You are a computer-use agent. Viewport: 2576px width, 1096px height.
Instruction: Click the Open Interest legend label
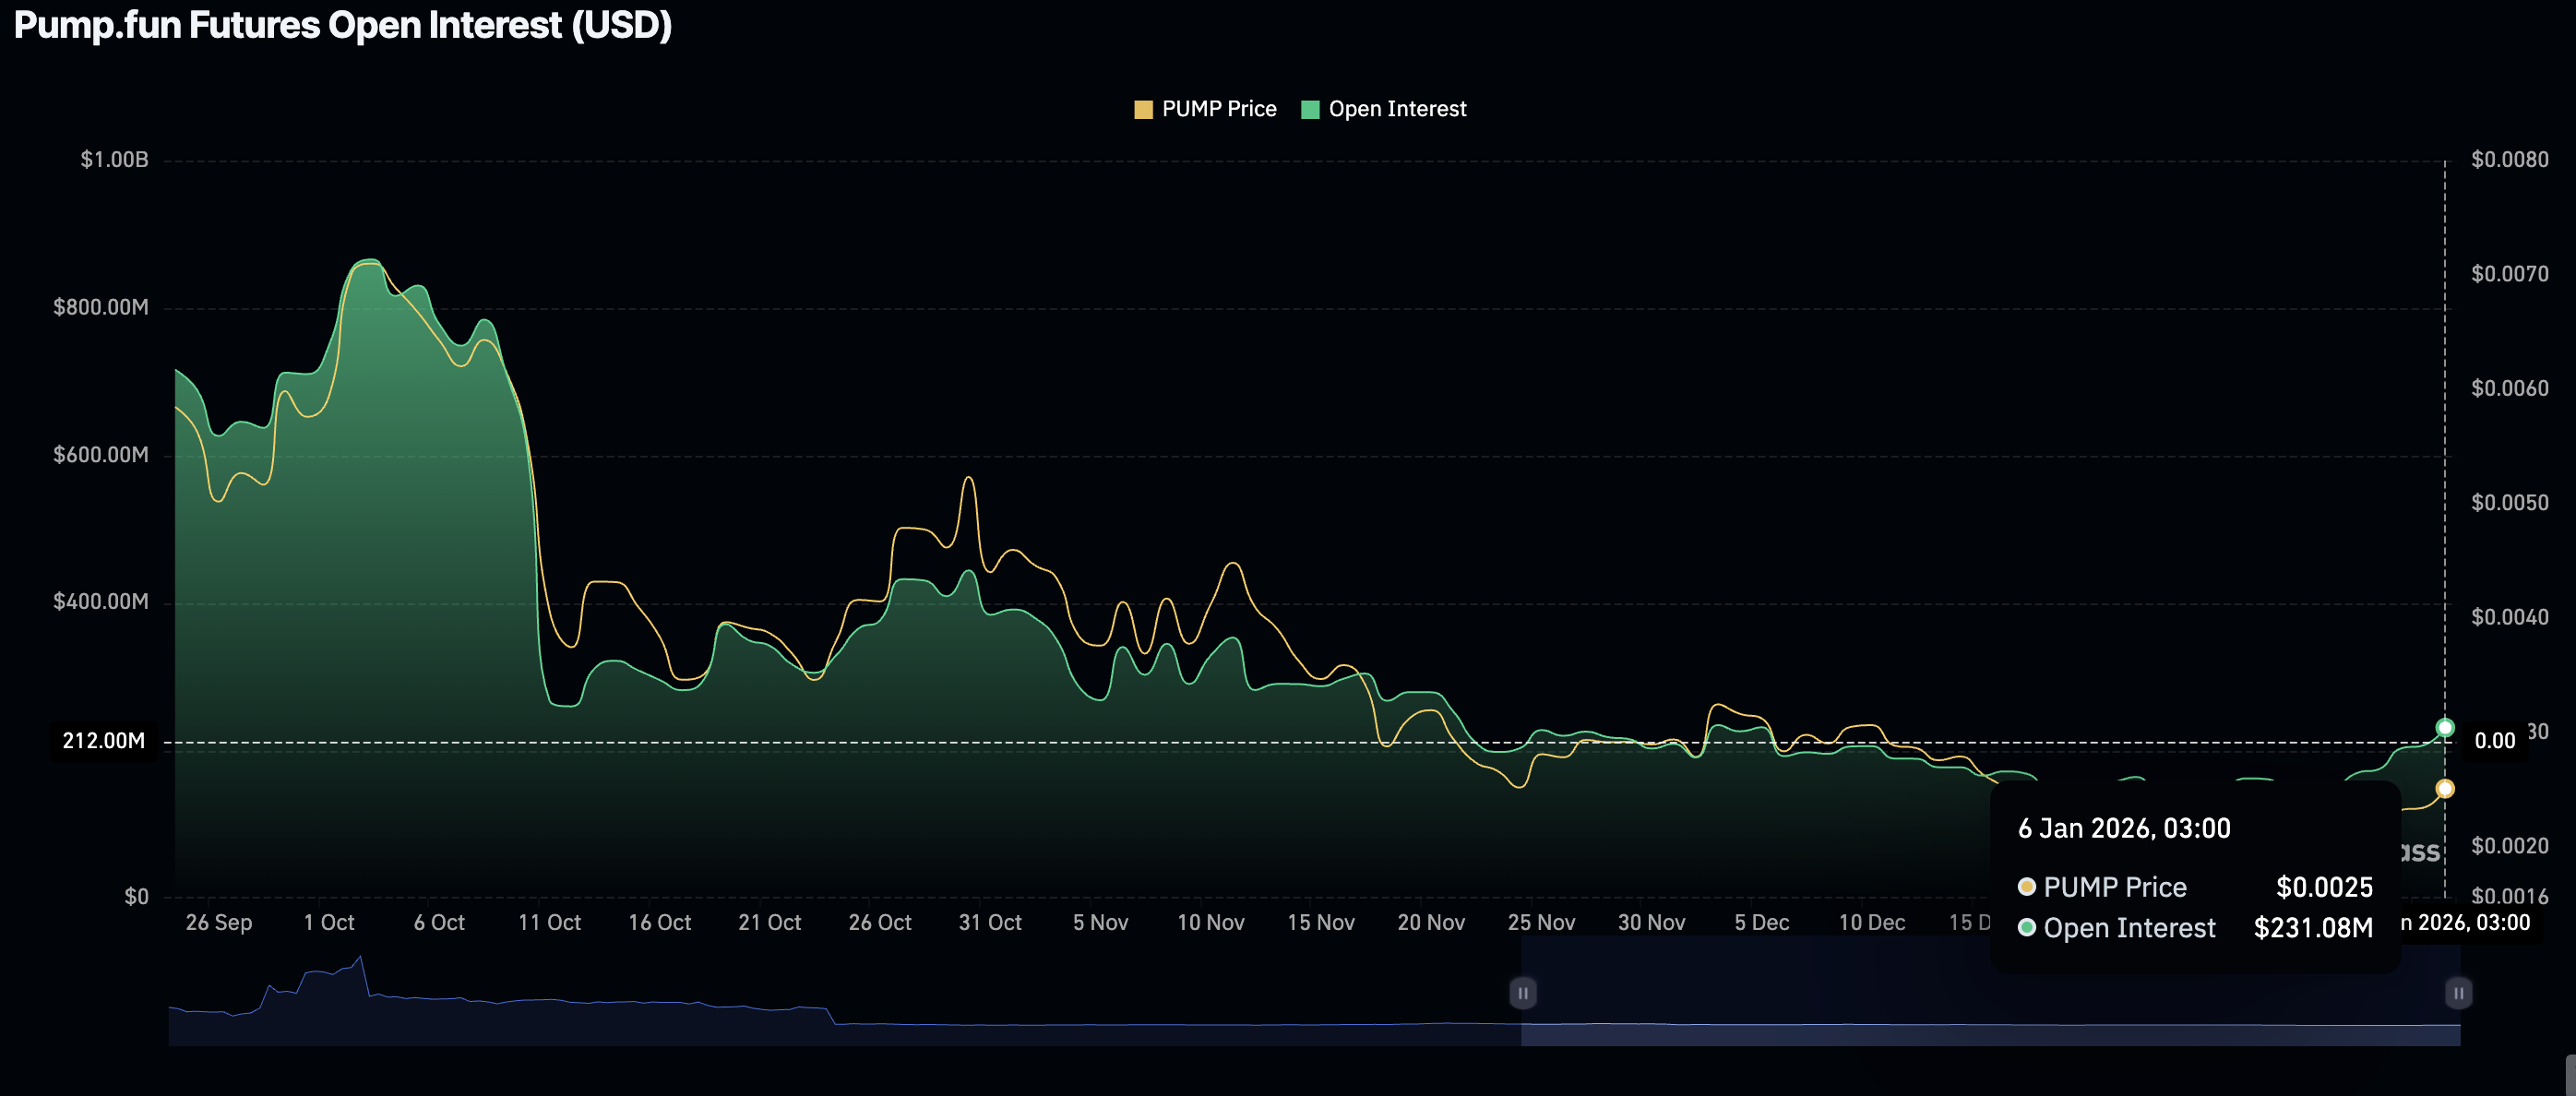coord(1396,109)
